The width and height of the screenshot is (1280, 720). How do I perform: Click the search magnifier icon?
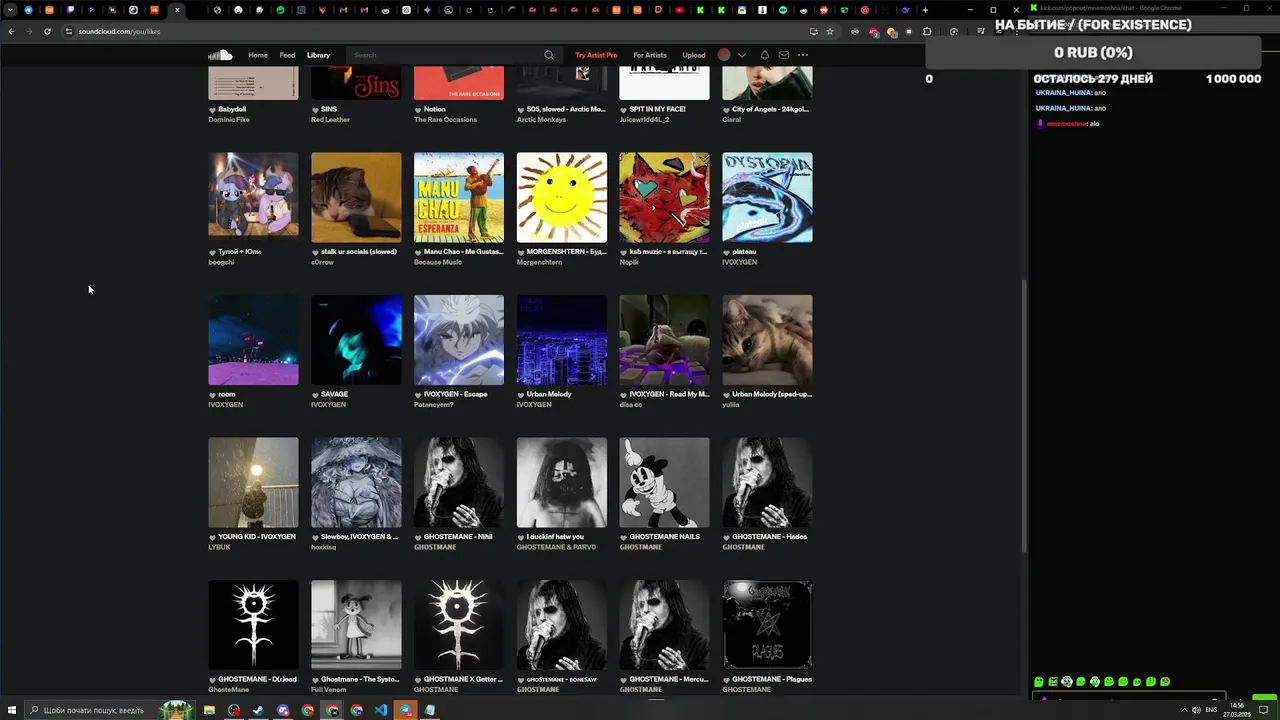click(x=549, y=55)
